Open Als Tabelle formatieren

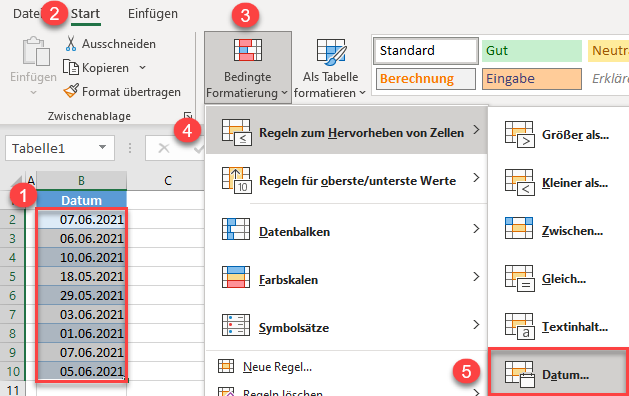pyautogui.click(x=330, y=68)
